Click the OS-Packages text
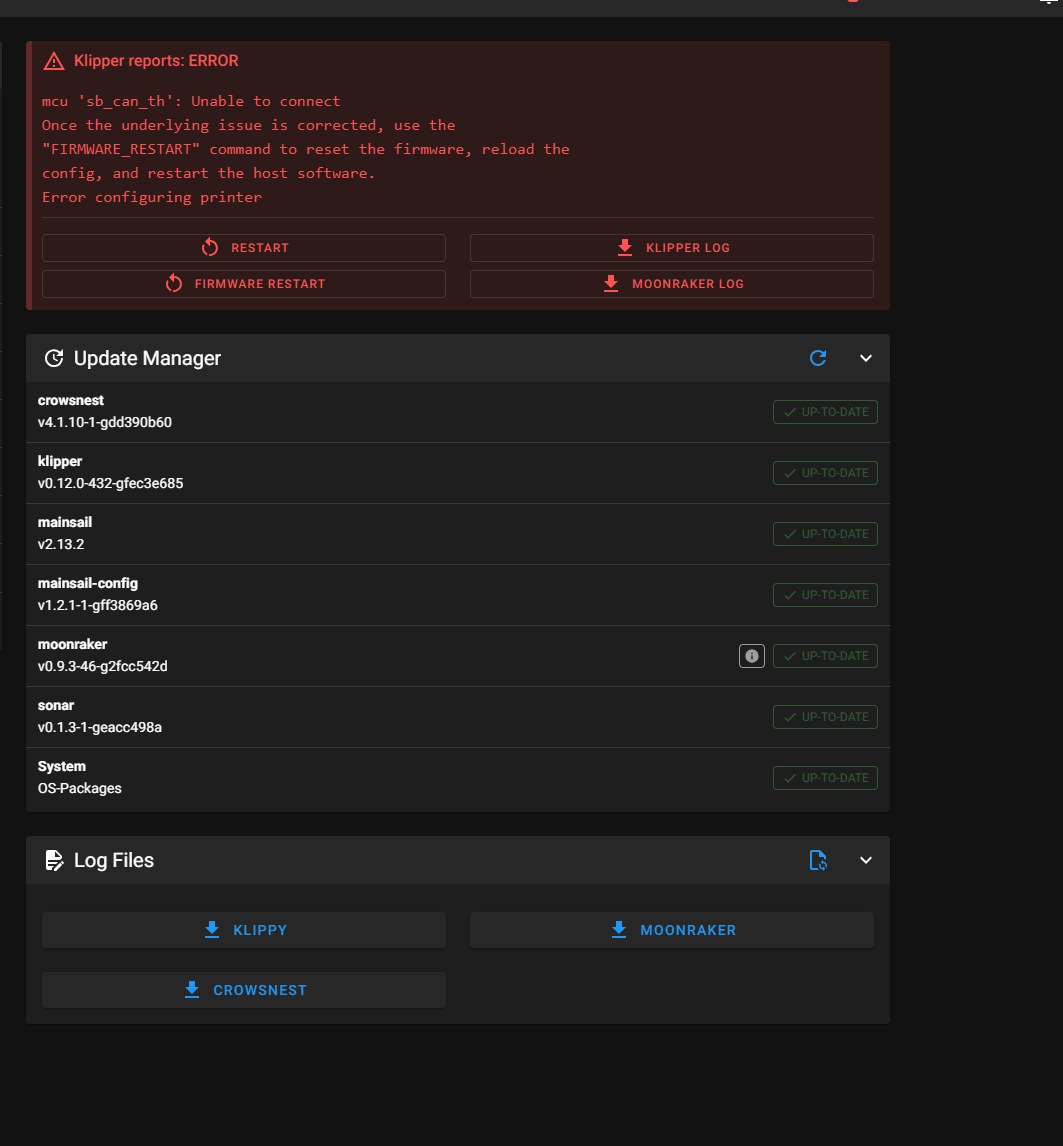 [80, 789]
